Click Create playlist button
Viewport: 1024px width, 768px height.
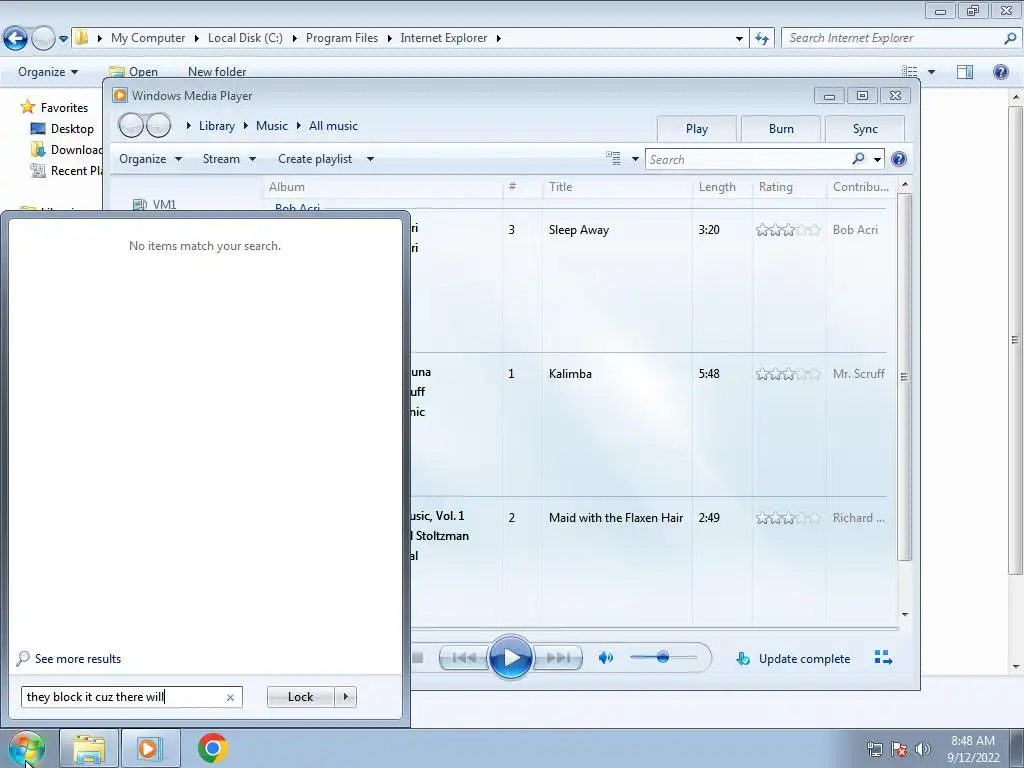pos(315,159)
